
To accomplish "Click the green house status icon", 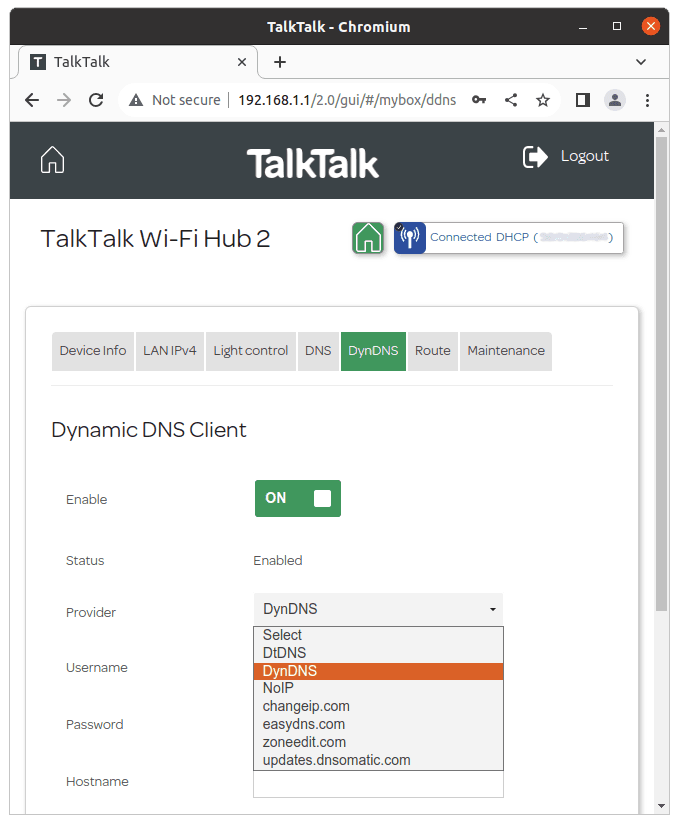I will tap(368, 238).
